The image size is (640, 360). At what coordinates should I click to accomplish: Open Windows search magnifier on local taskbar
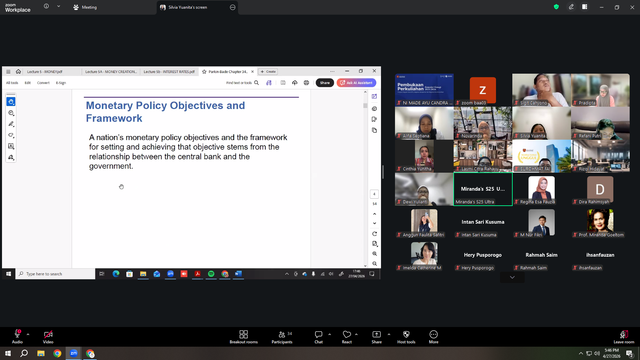(24, 353)
